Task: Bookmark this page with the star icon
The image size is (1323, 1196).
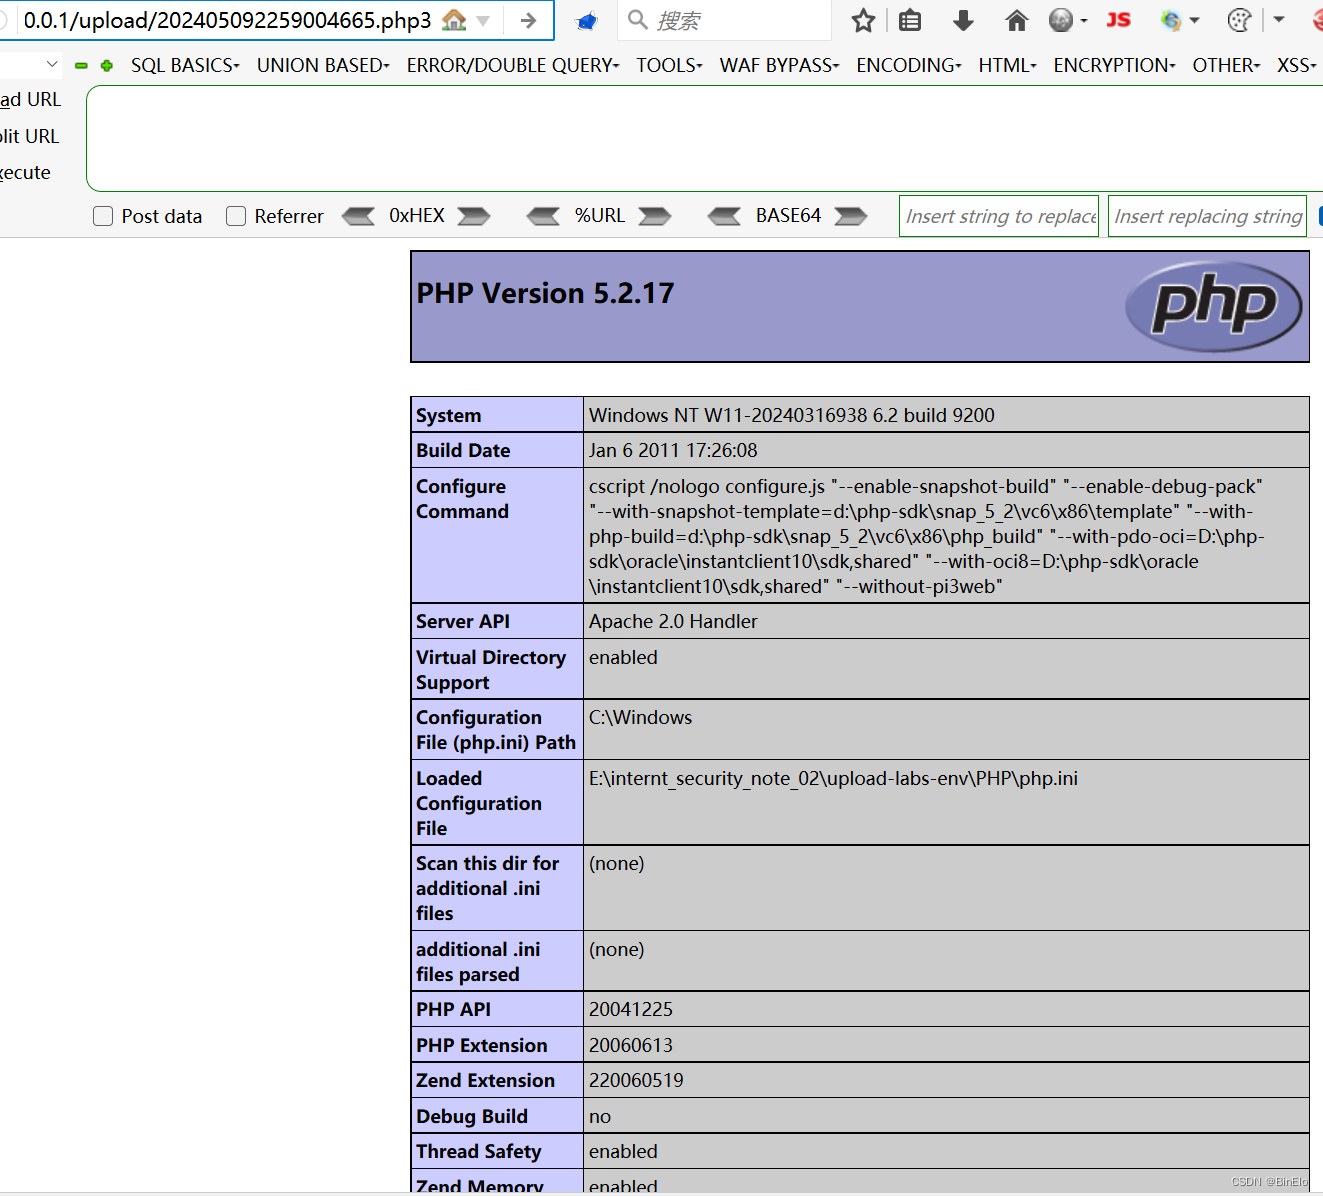Action: click(x=863, y=20)
